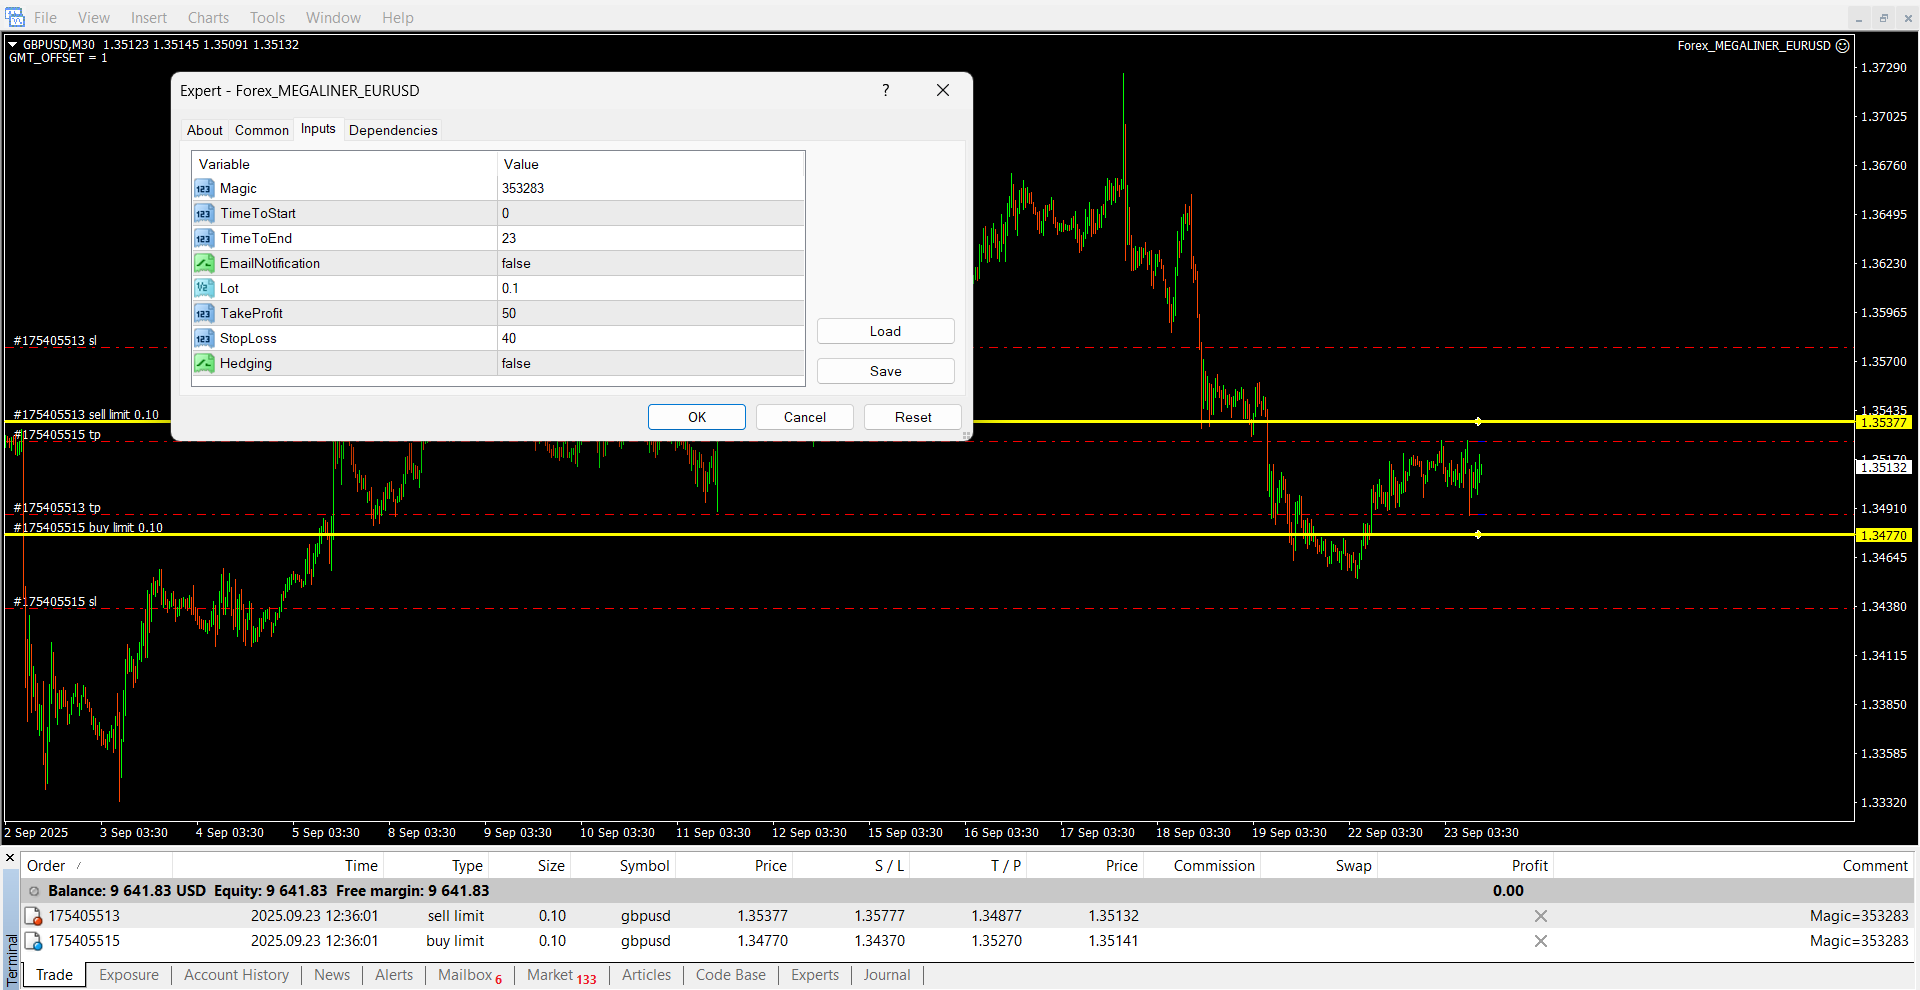Click the sell limit order 175405513 icon
Image resolution: width=1920 pixels, height=990 pixels.
(33, 916)
